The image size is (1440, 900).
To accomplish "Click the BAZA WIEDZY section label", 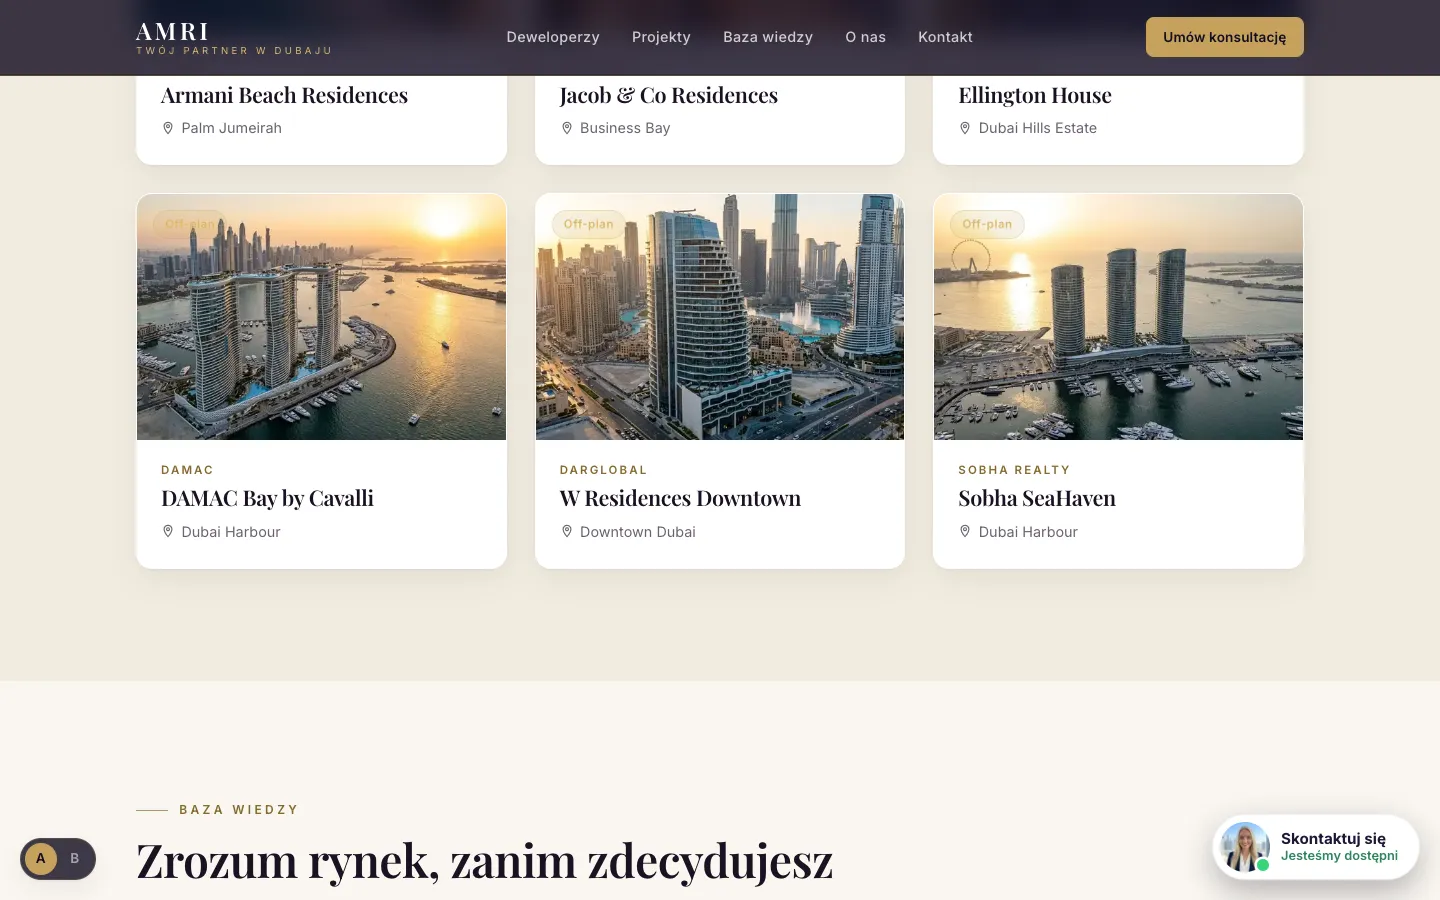I will pos(239,810).
